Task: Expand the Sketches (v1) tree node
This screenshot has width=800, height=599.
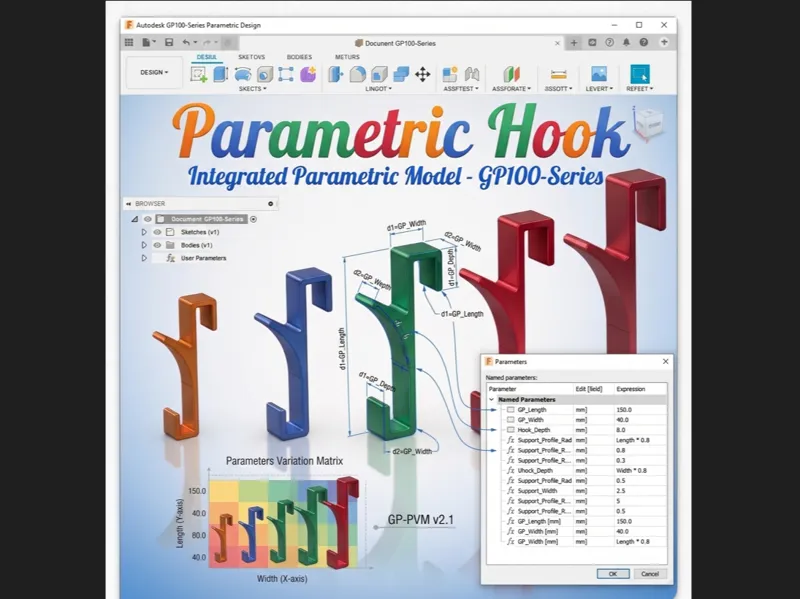Action: (x=144, y=232)
